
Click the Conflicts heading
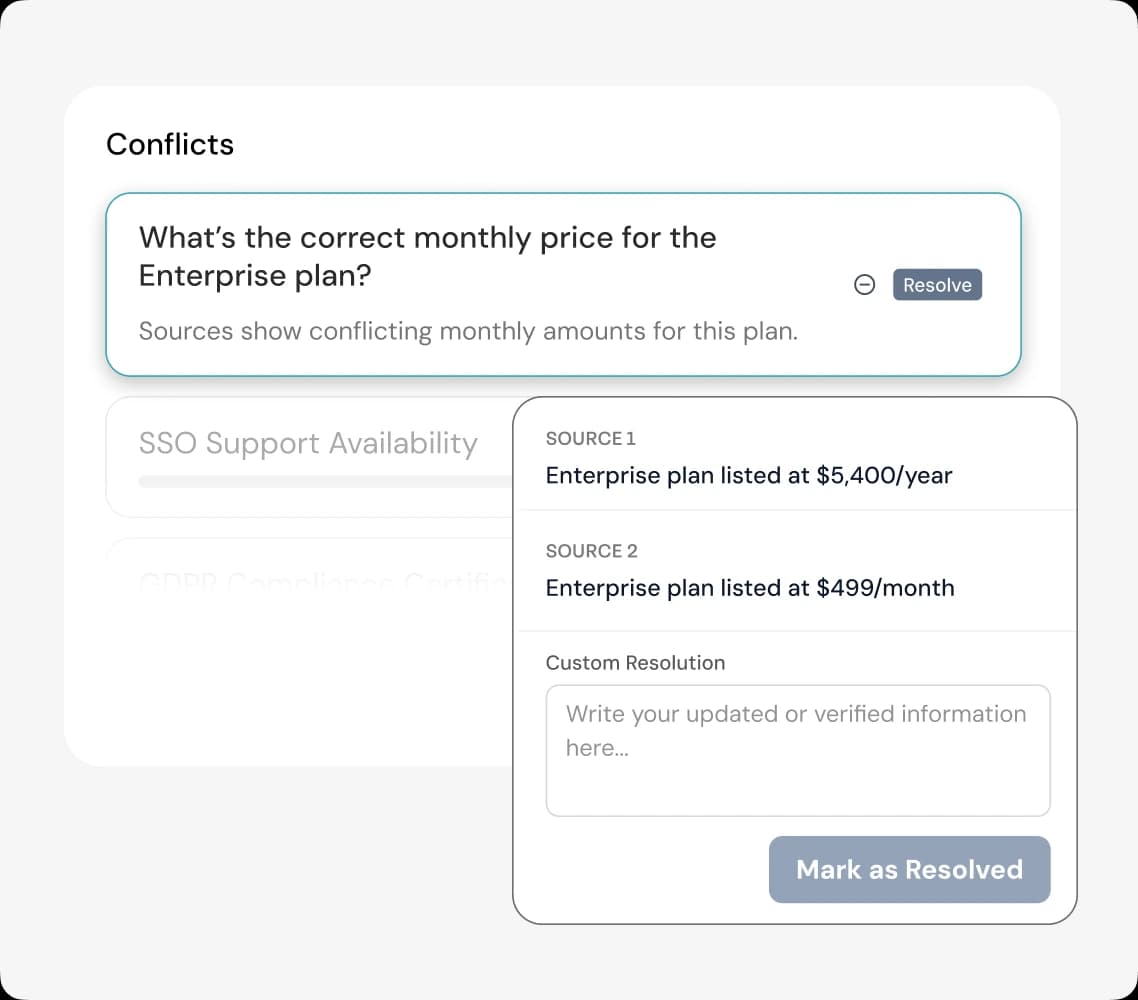[170, 144]
